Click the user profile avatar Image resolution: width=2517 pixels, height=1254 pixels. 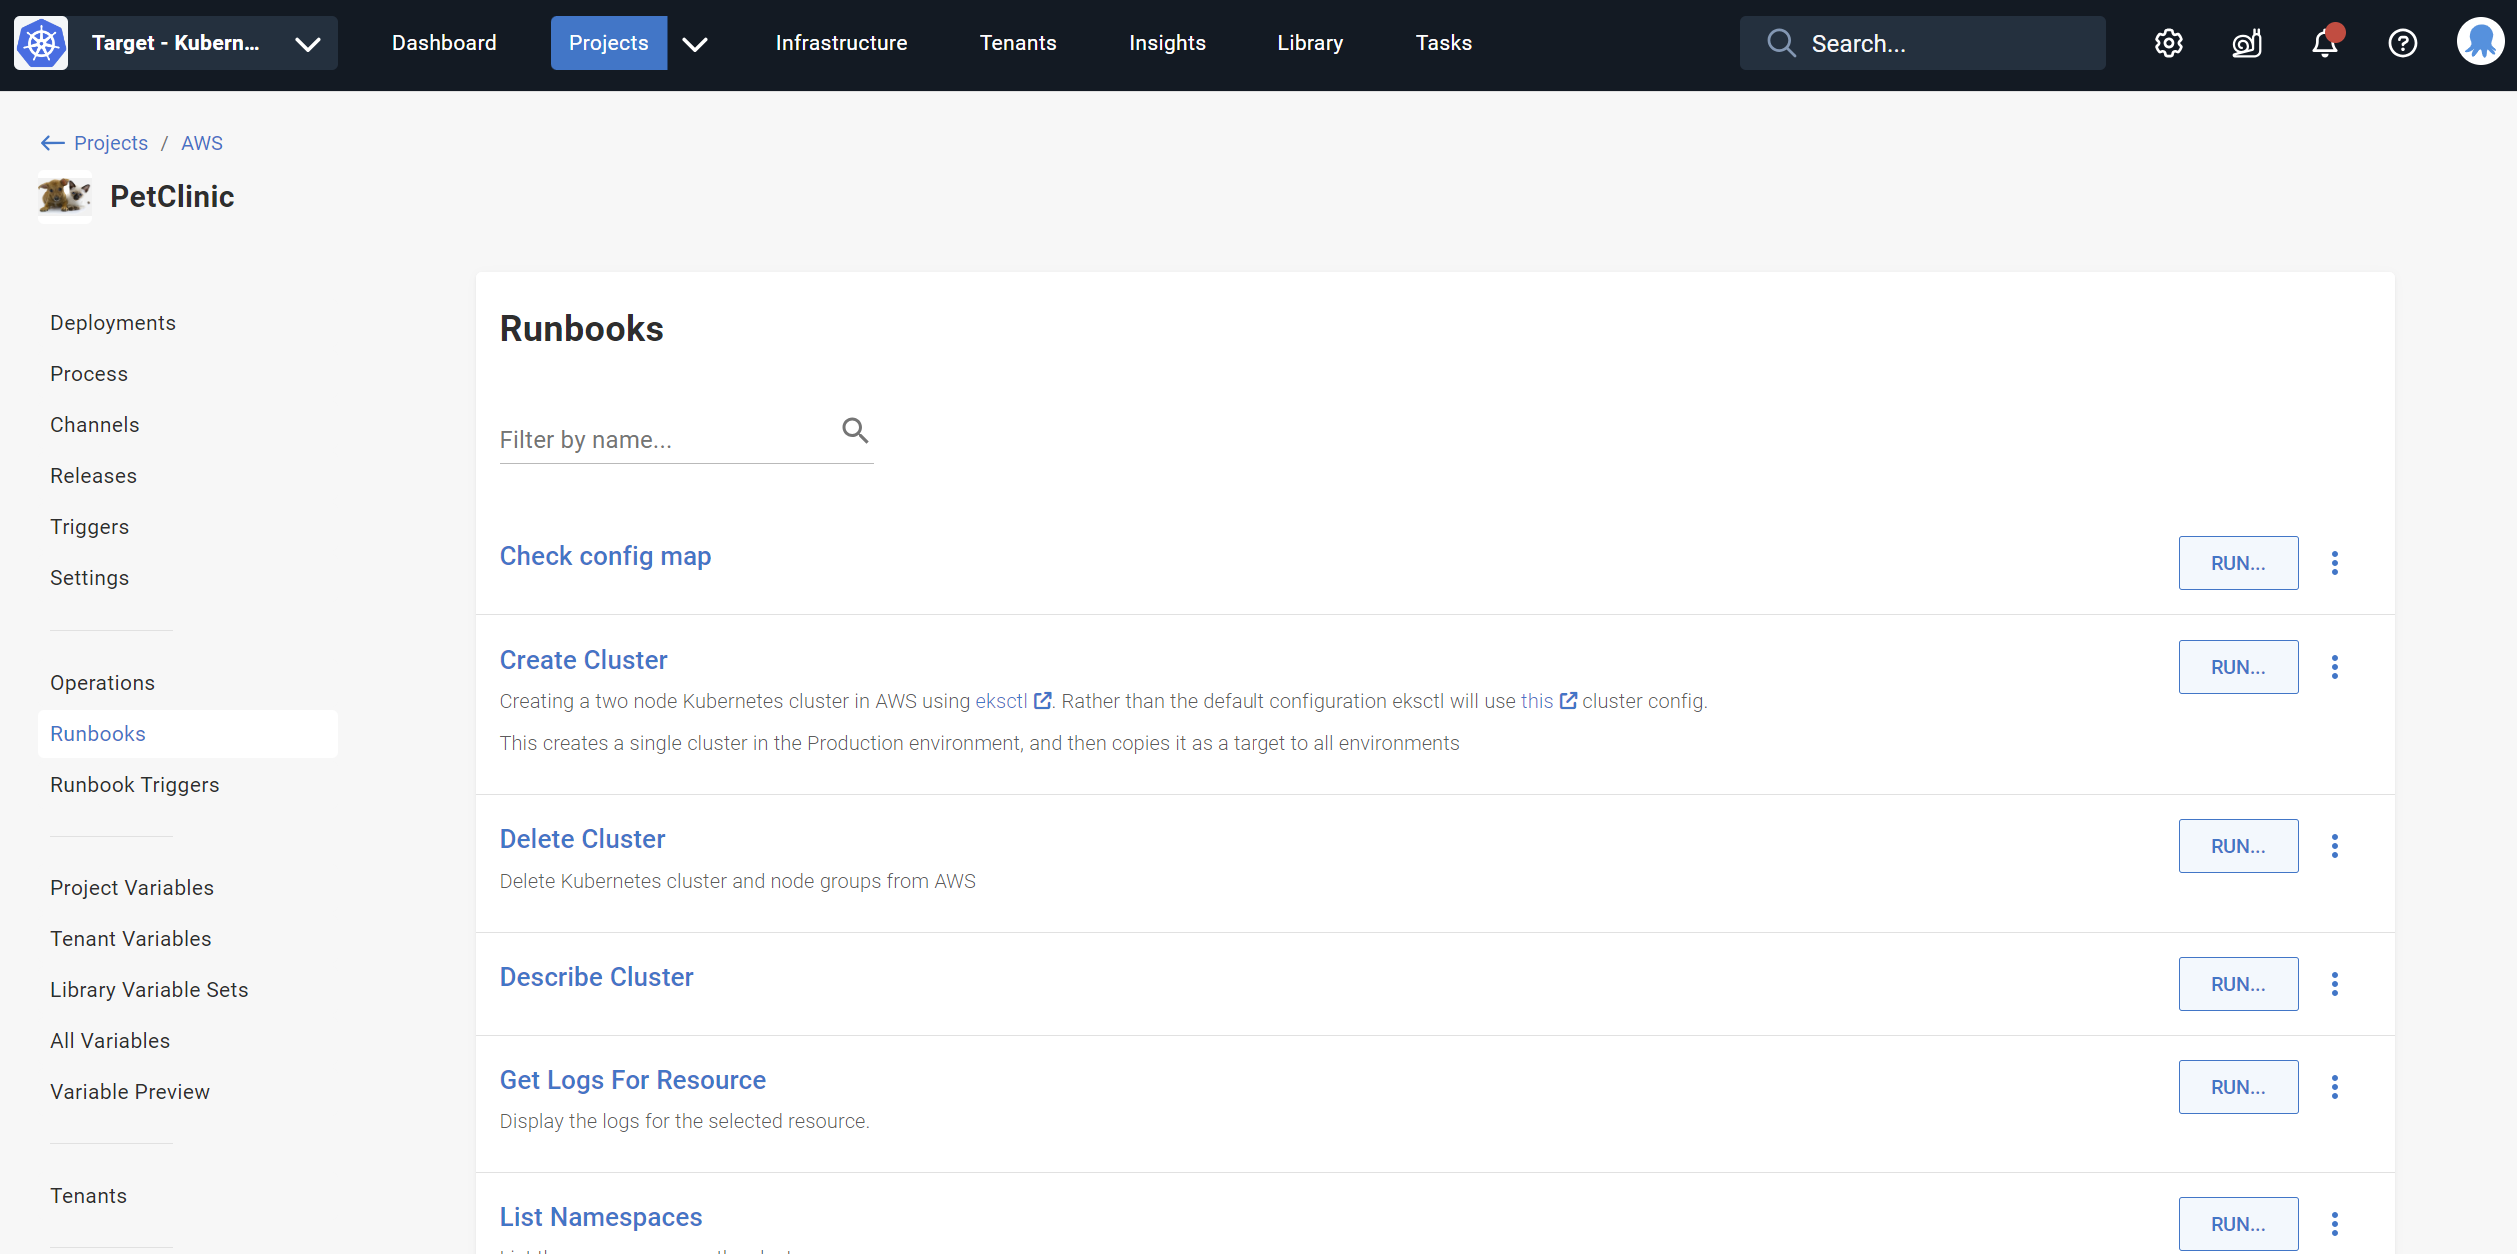tap(2480, 43)
